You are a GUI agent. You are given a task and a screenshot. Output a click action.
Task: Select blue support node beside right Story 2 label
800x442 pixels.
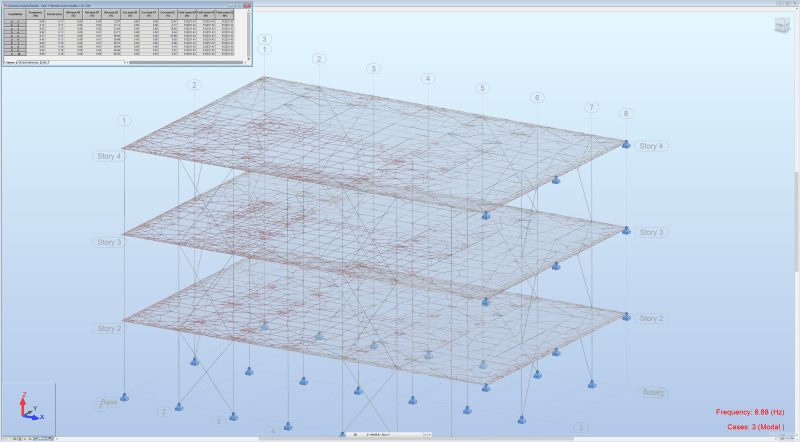pos(626,317)
